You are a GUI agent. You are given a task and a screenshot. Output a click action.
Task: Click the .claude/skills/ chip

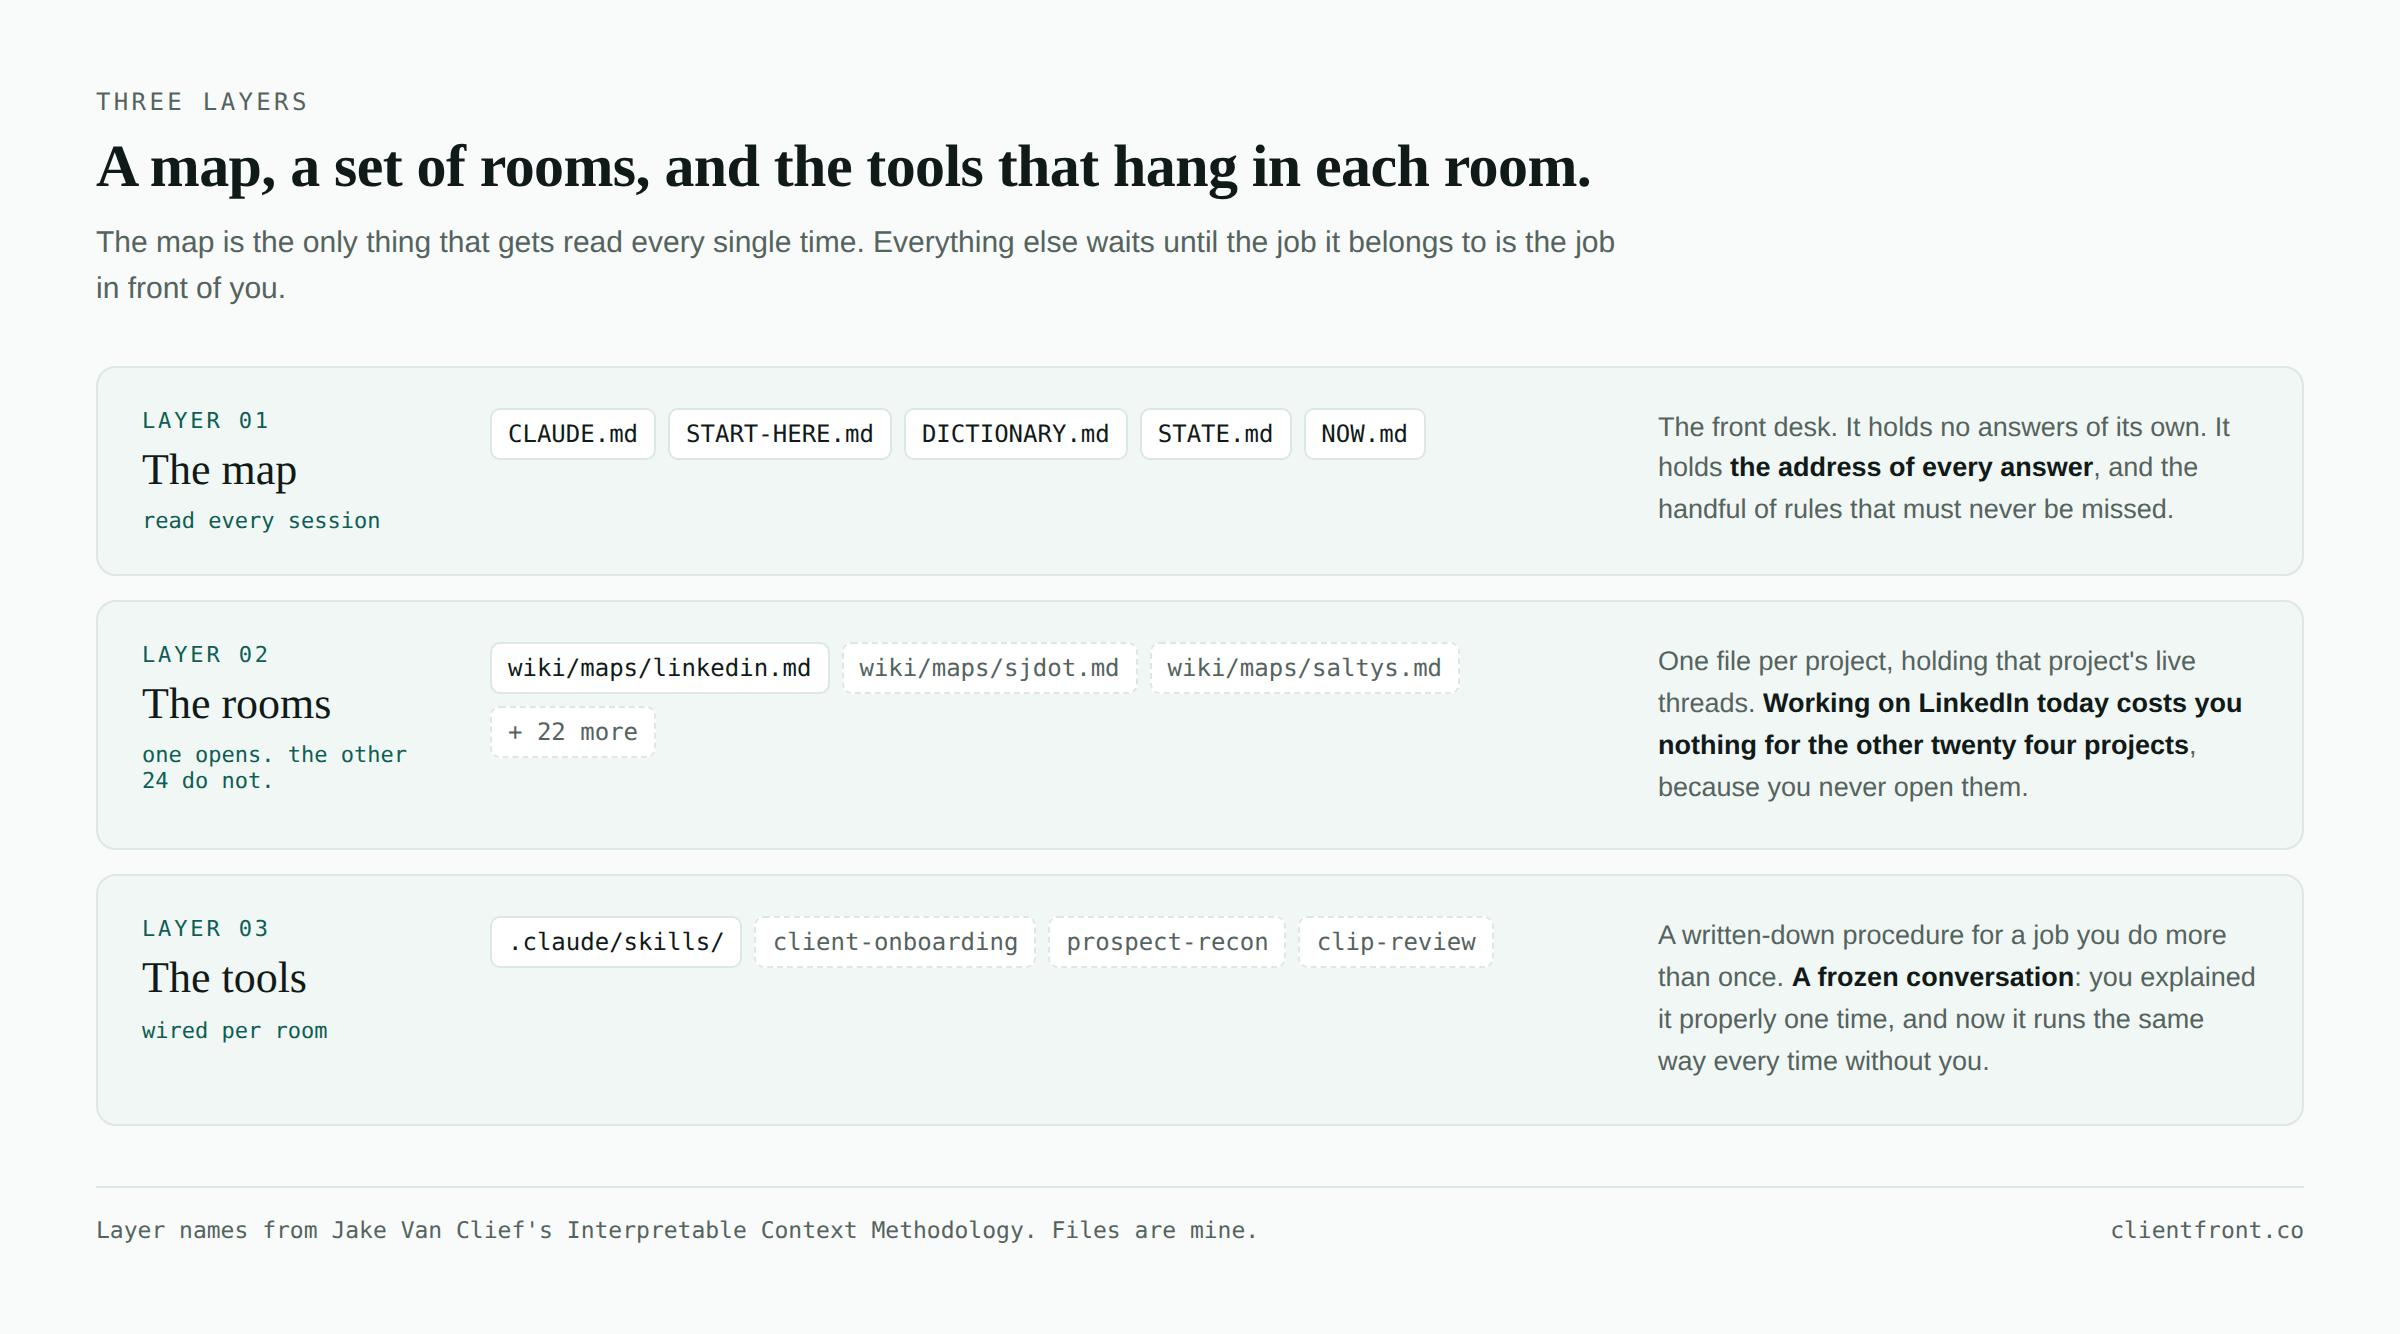(x=615, y=942)
